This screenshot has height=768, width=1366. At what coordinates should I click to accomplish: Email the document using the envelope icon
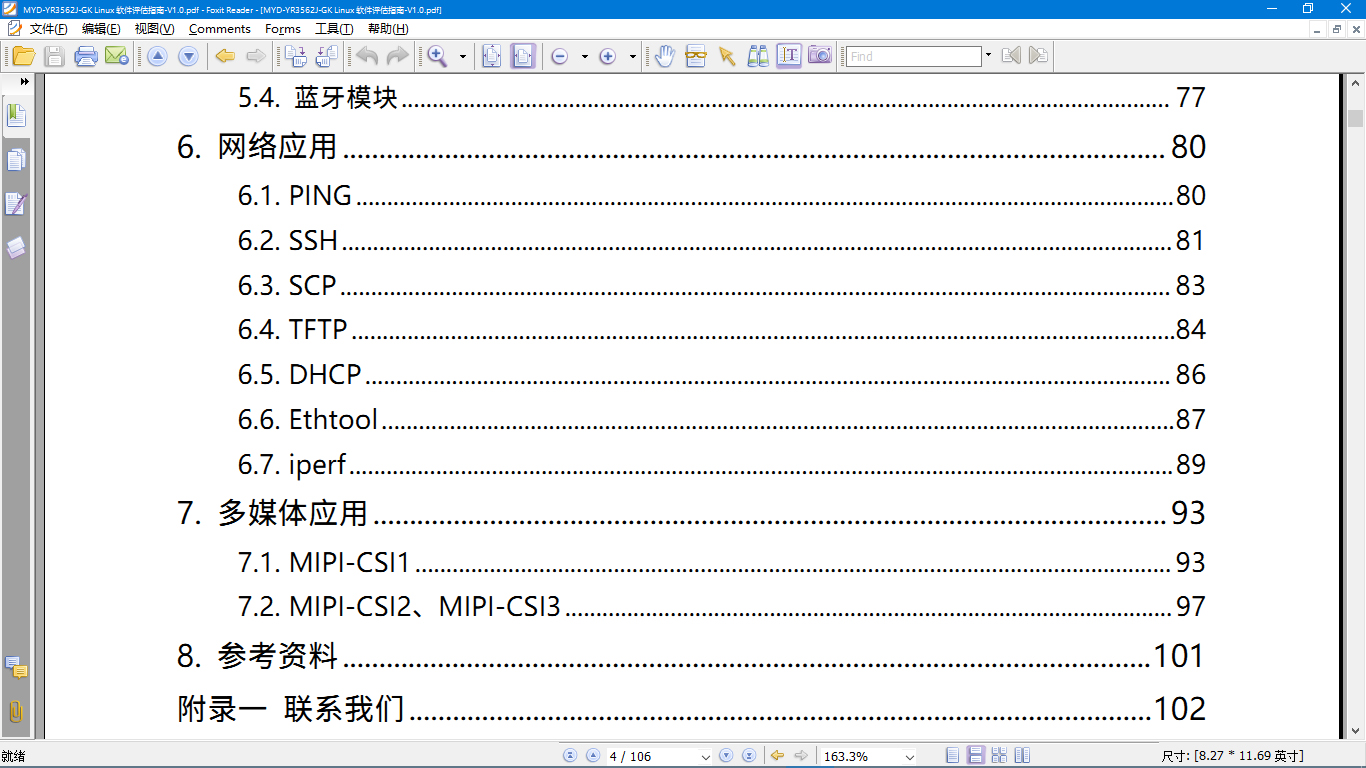[x=116, y=56]
